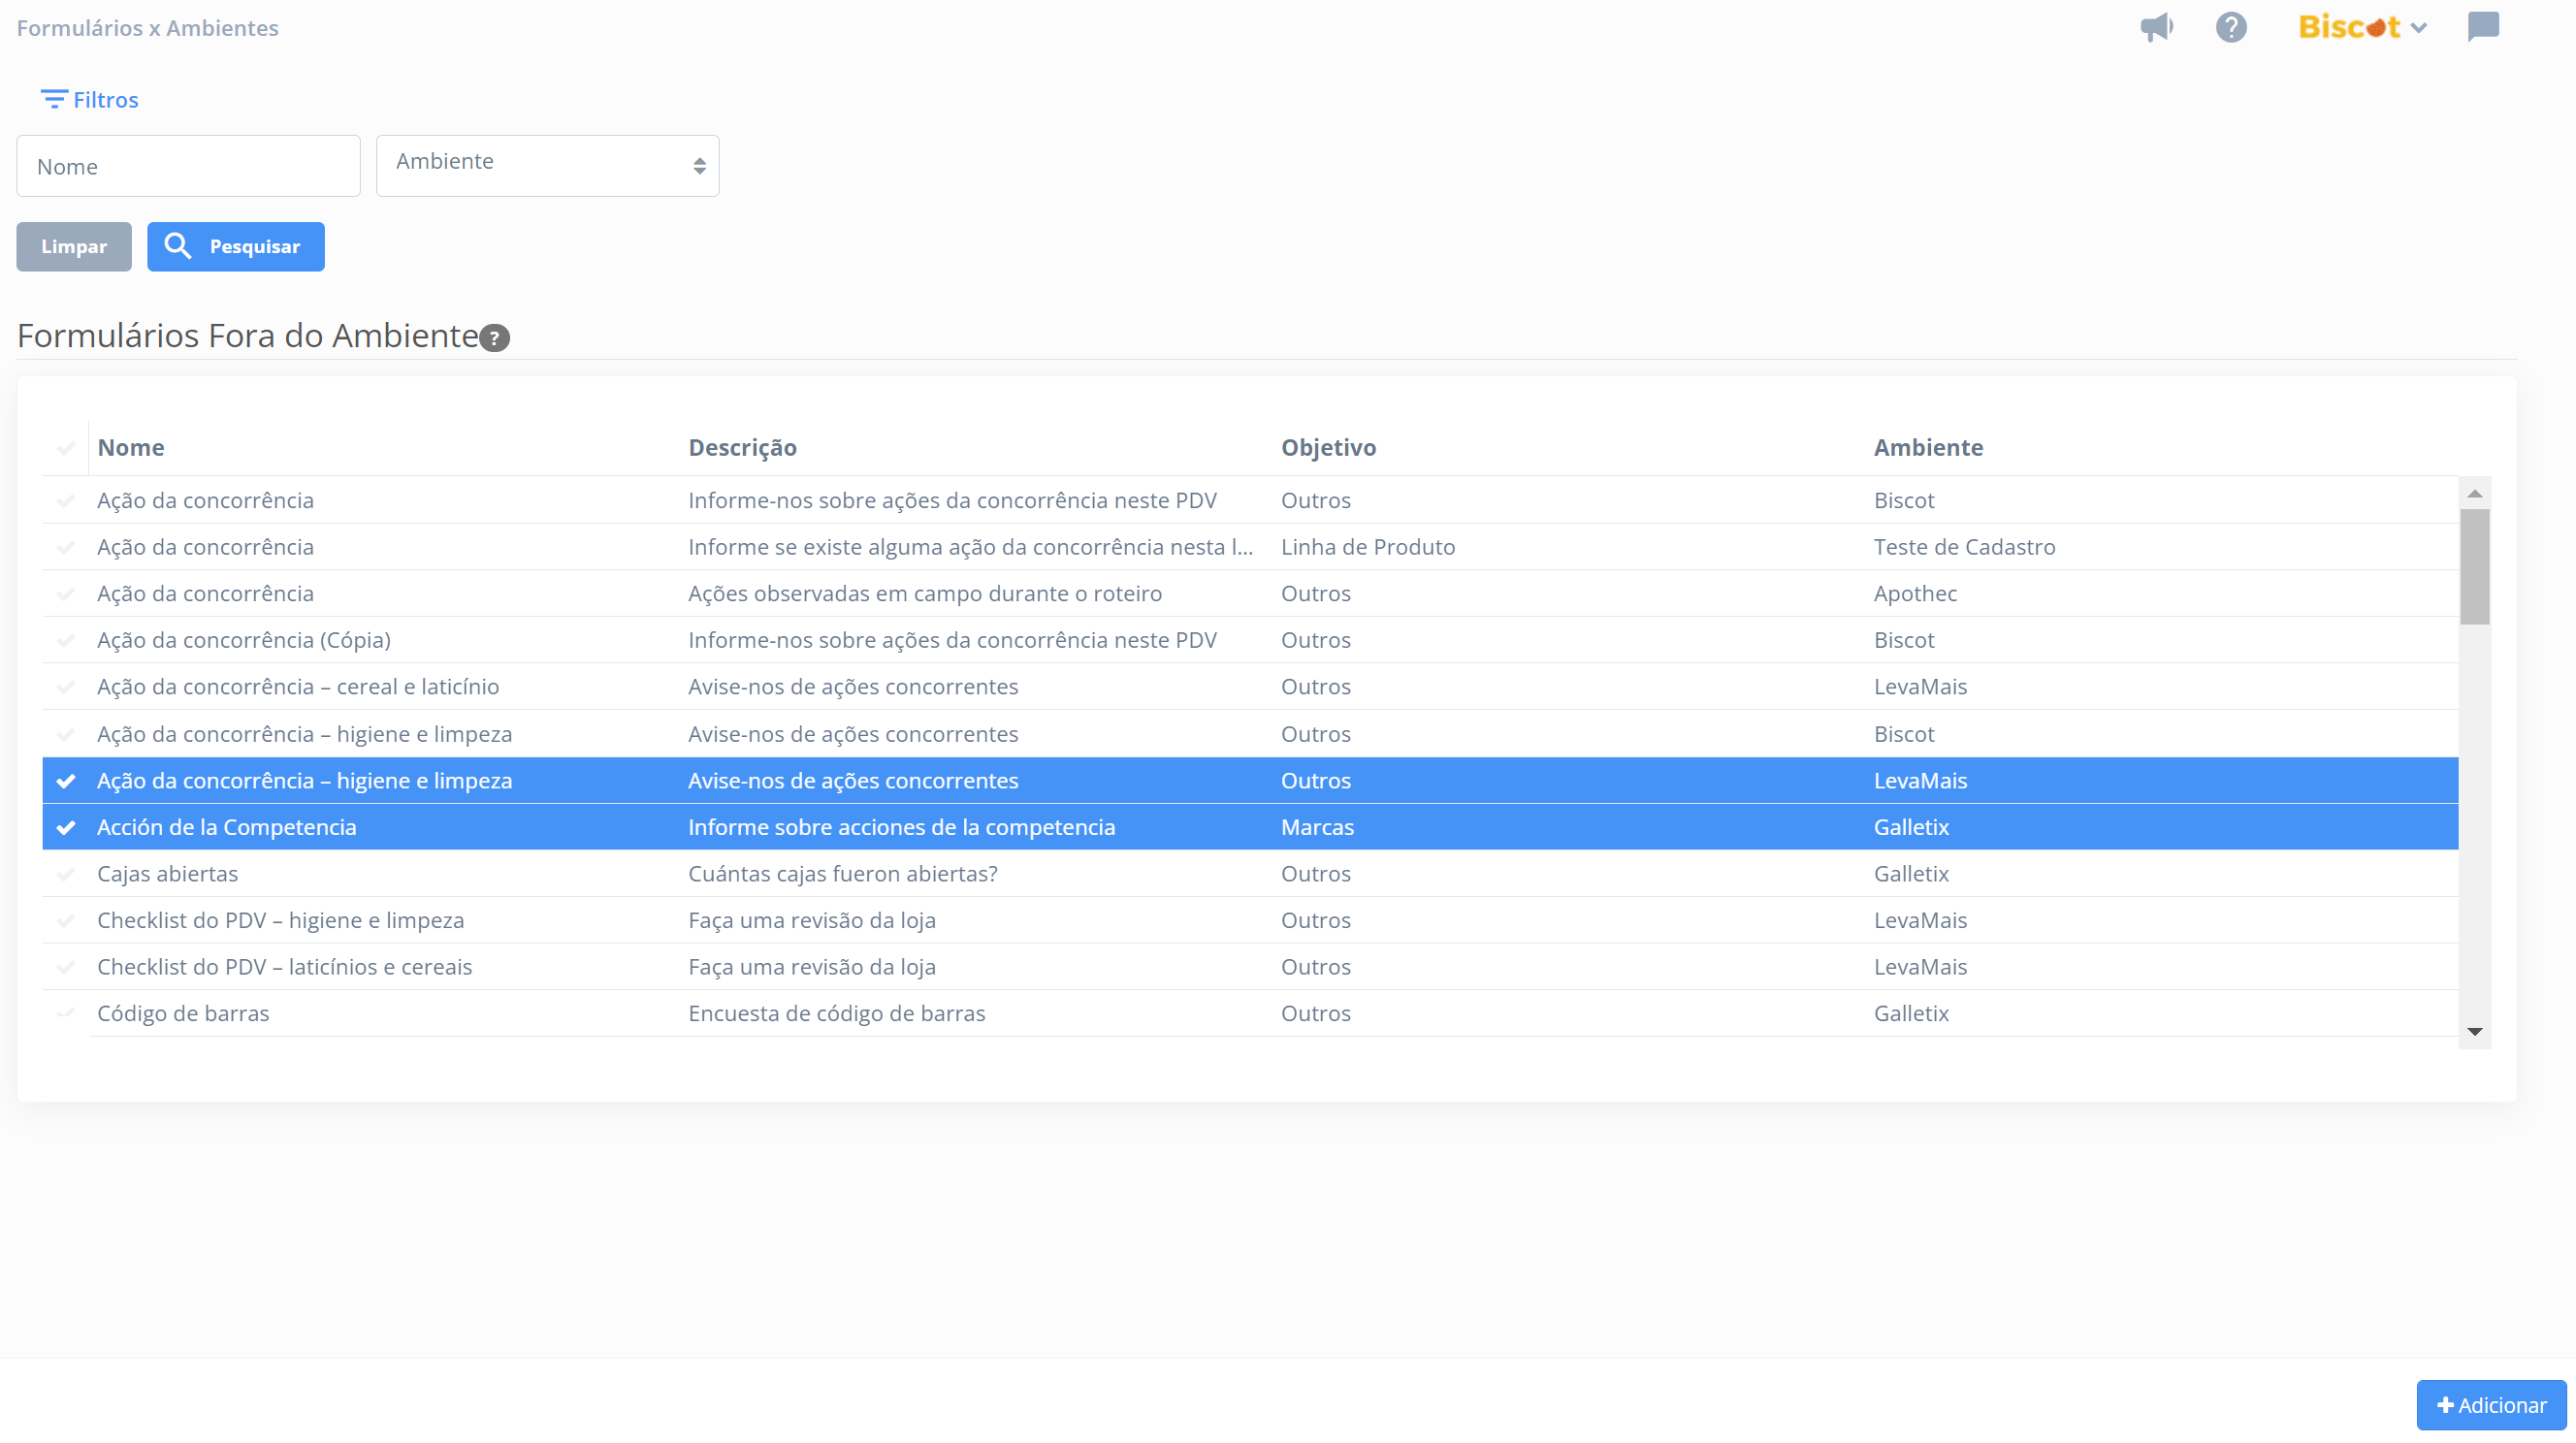2576x1443 pixels.
Task: Sort by the Ambiente column header
Action: [x=1927, y=447]
